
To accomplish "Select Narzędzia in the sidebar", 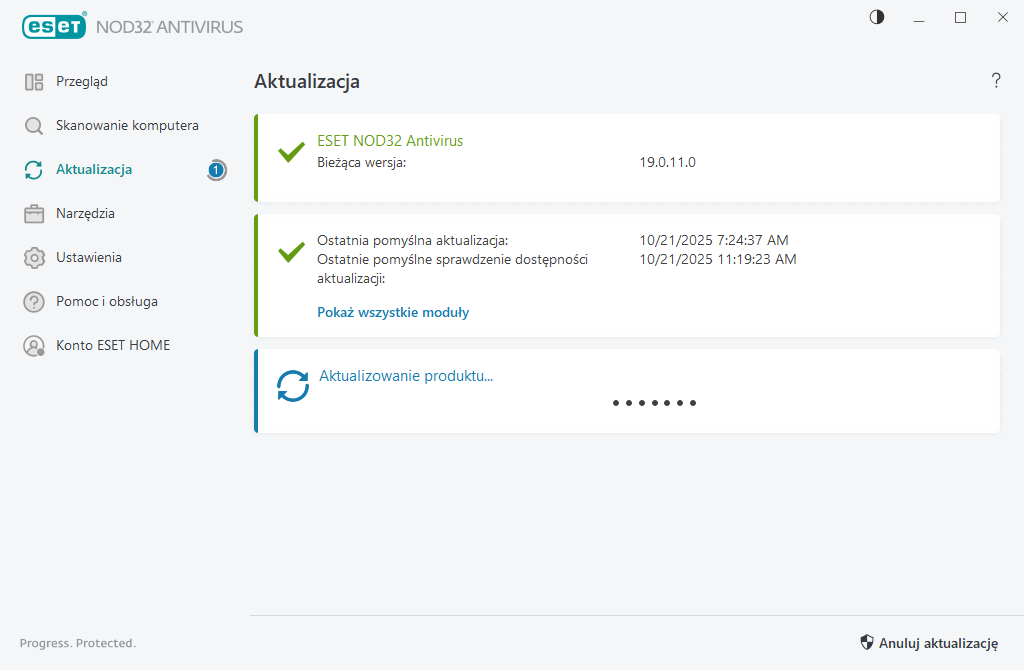I will [85, 214].
